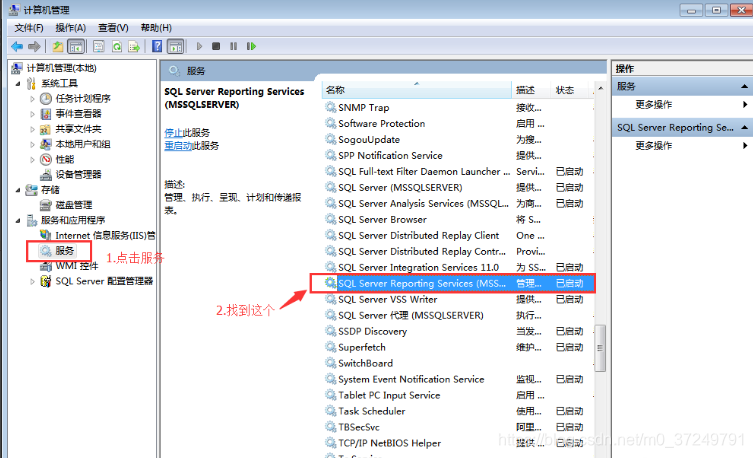Open 更多操作 under 服务 in actions pane
This screenshot has width=753, height=458.
(654, 104)
